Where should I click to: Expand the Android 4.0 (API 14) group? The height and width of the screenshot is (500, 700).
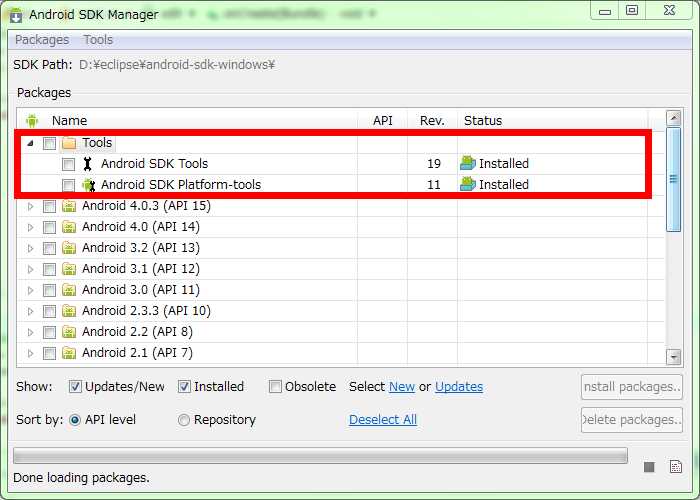point(30,227)
